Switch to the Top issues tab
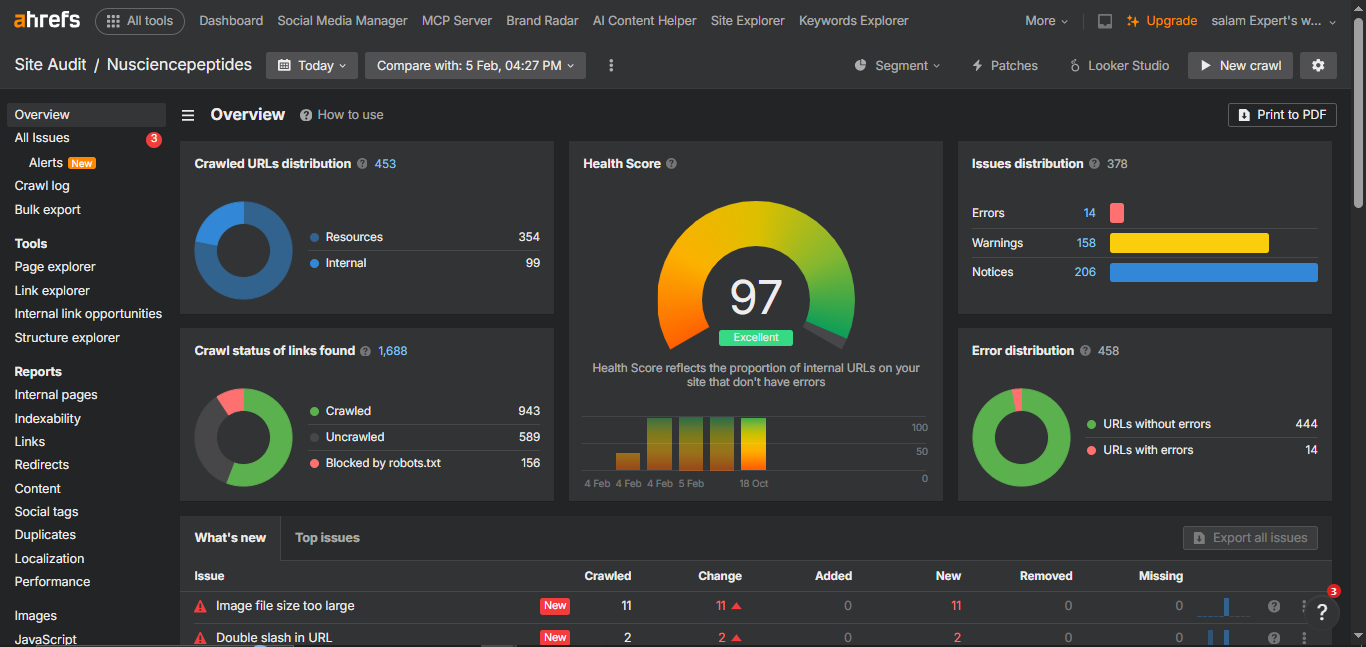The width and height of the screenshot is (1366, 647). (x=327, y=538)
